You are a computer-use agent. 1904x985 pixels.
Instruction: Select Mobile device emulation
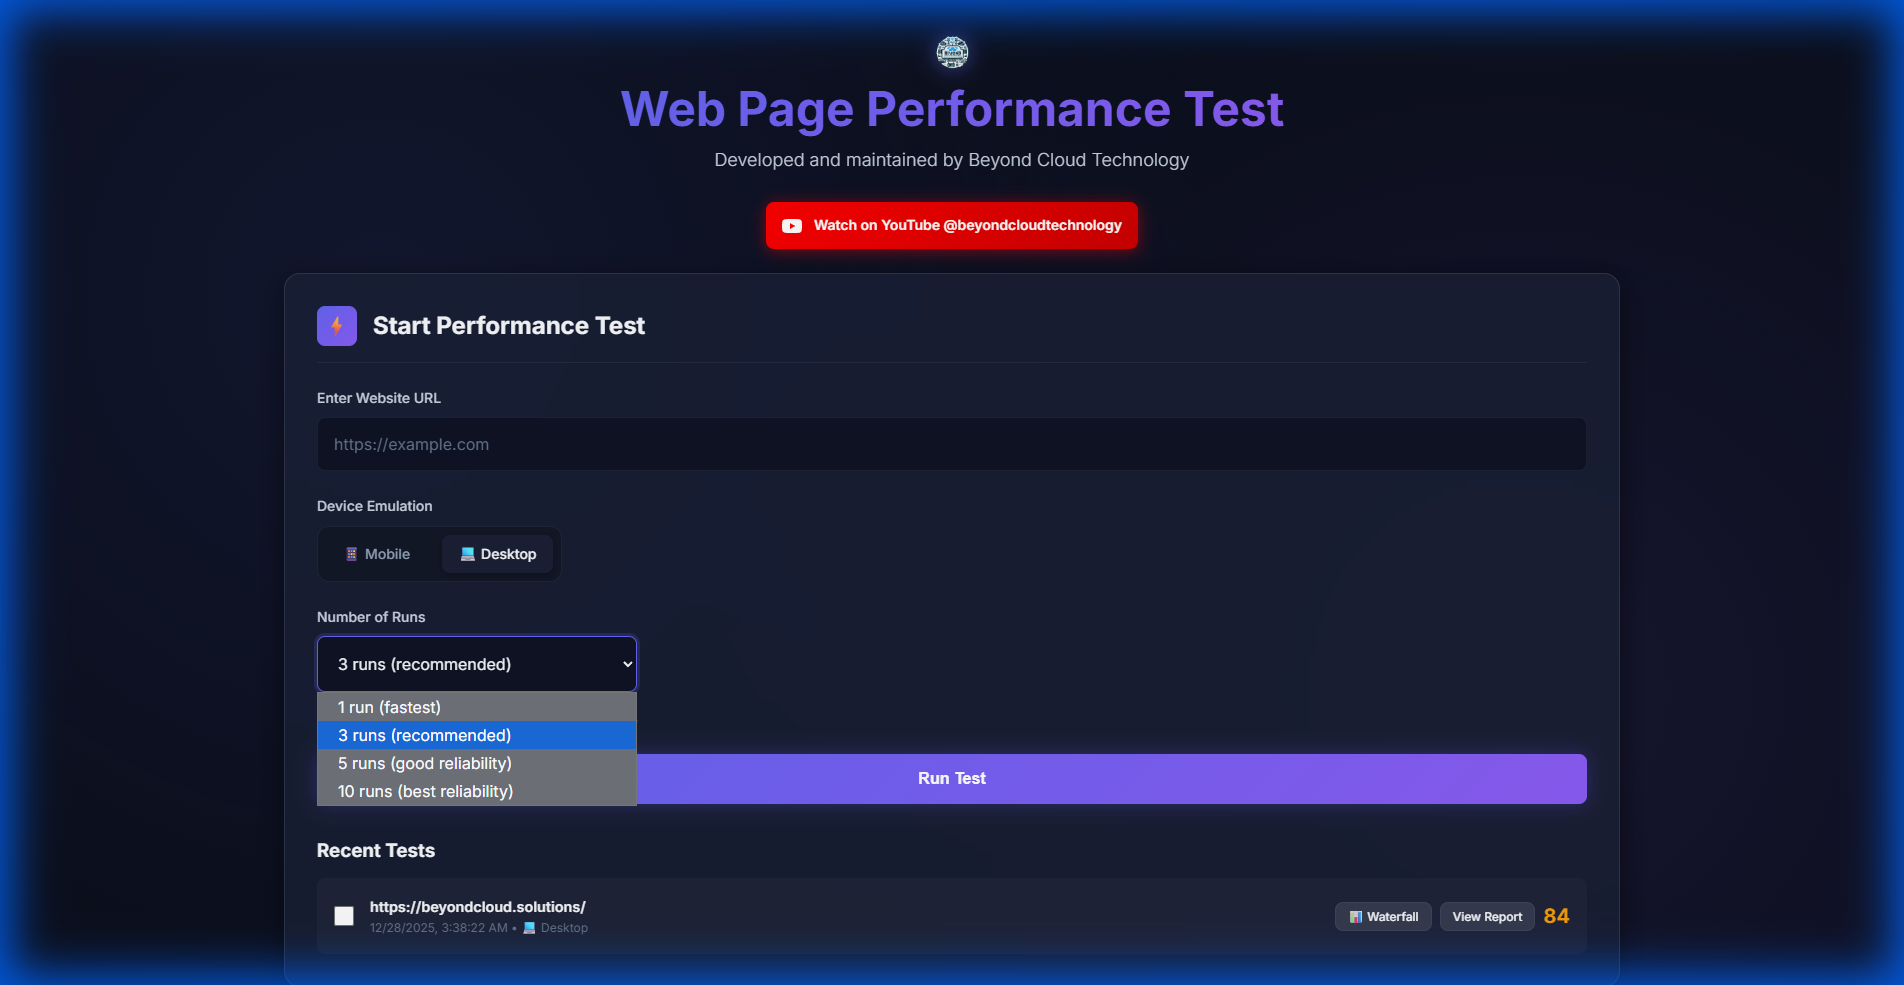378,554
